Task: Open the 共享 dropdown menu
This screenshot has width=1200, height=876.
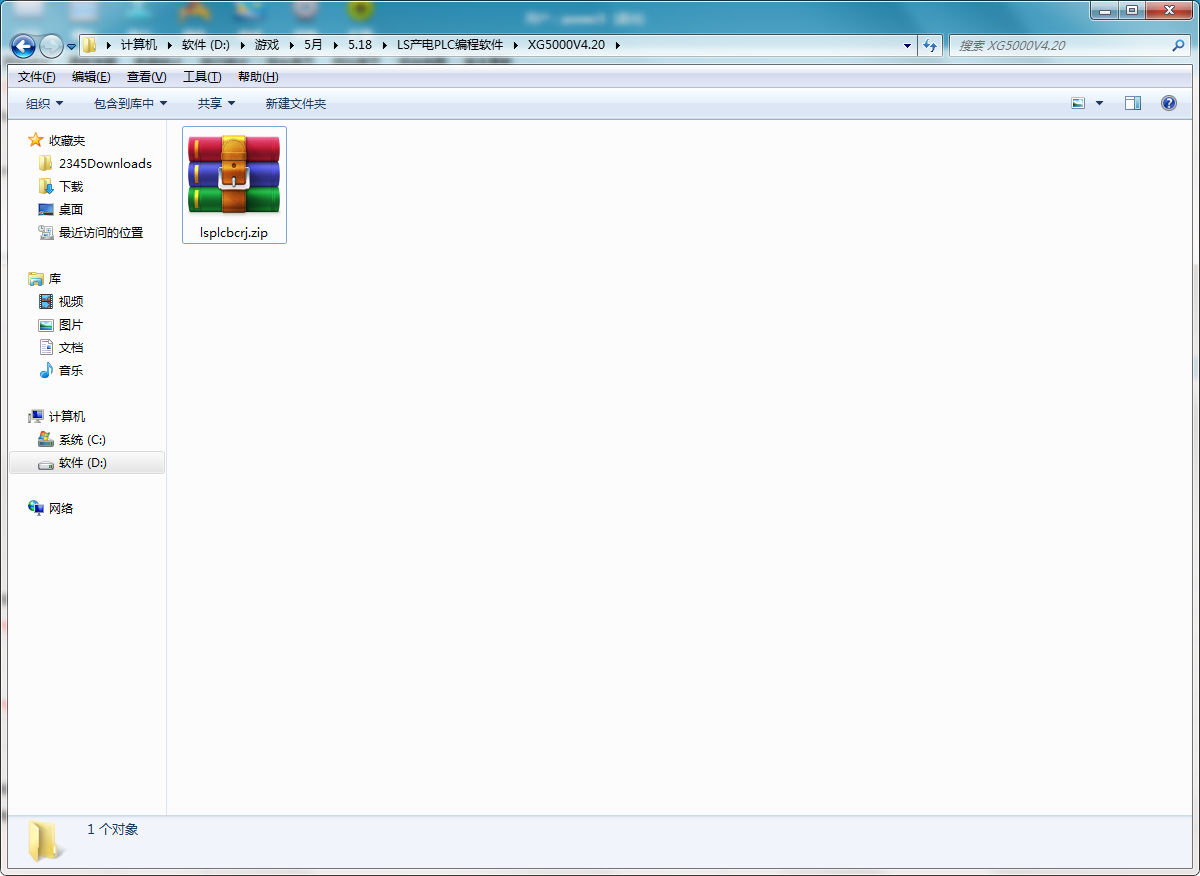Action: (216, 103)
